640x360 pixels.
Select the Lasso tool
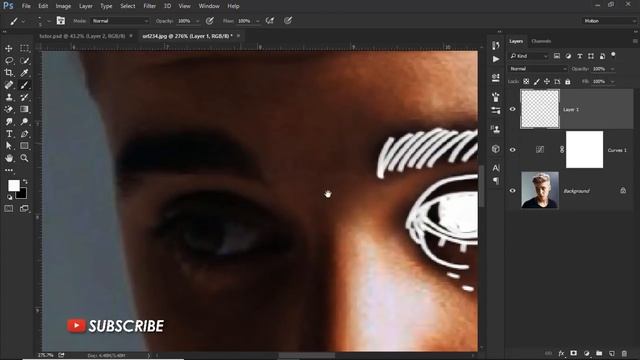pyautogui.click(x=9, y=60)
